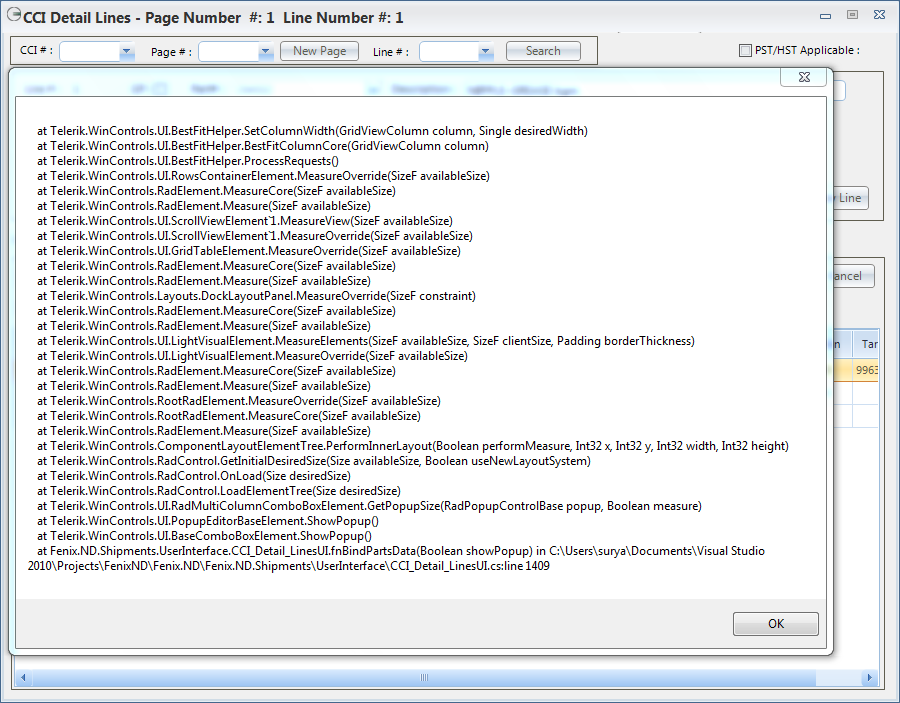Maximize the CCI Detail Lines window
The height and width of the screenshot is (703, 900).
[x=852, y=15]
